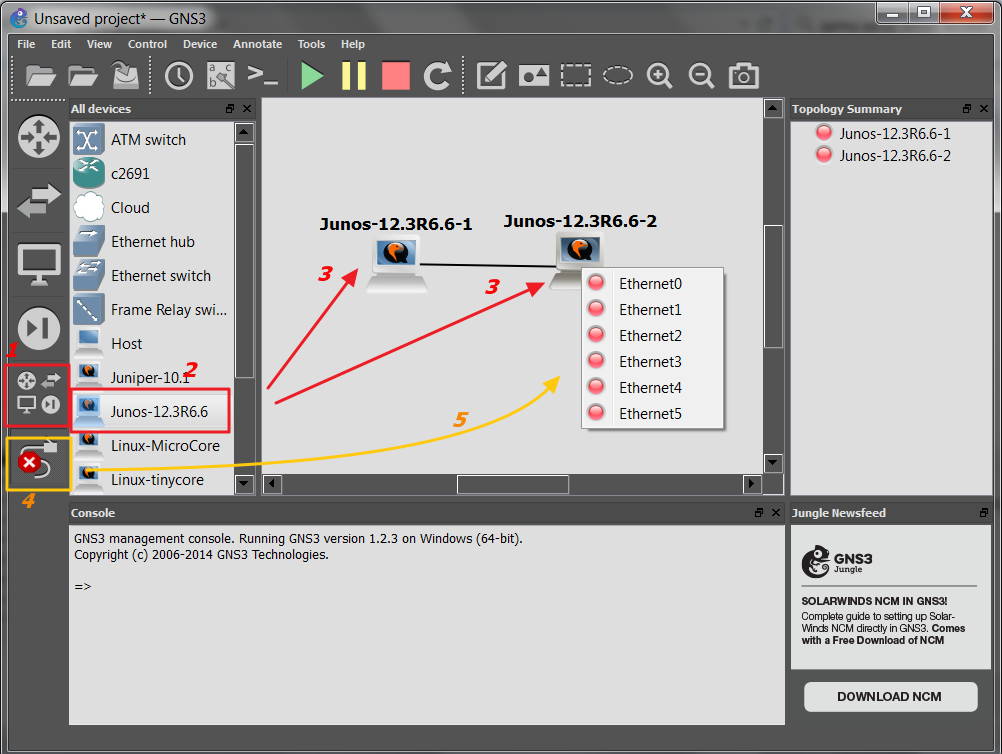The height and width of the screenshot is (754, 1002).
Task: Suspend all devices with yellow pause
Action: click(x=353, y=75)
